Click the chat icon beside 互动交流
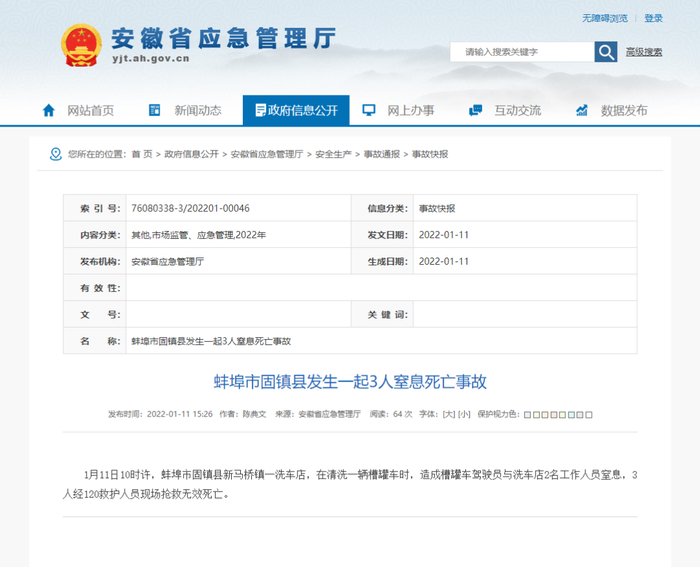This screenshot has width=700, height=567. click(x=475, y=111)
